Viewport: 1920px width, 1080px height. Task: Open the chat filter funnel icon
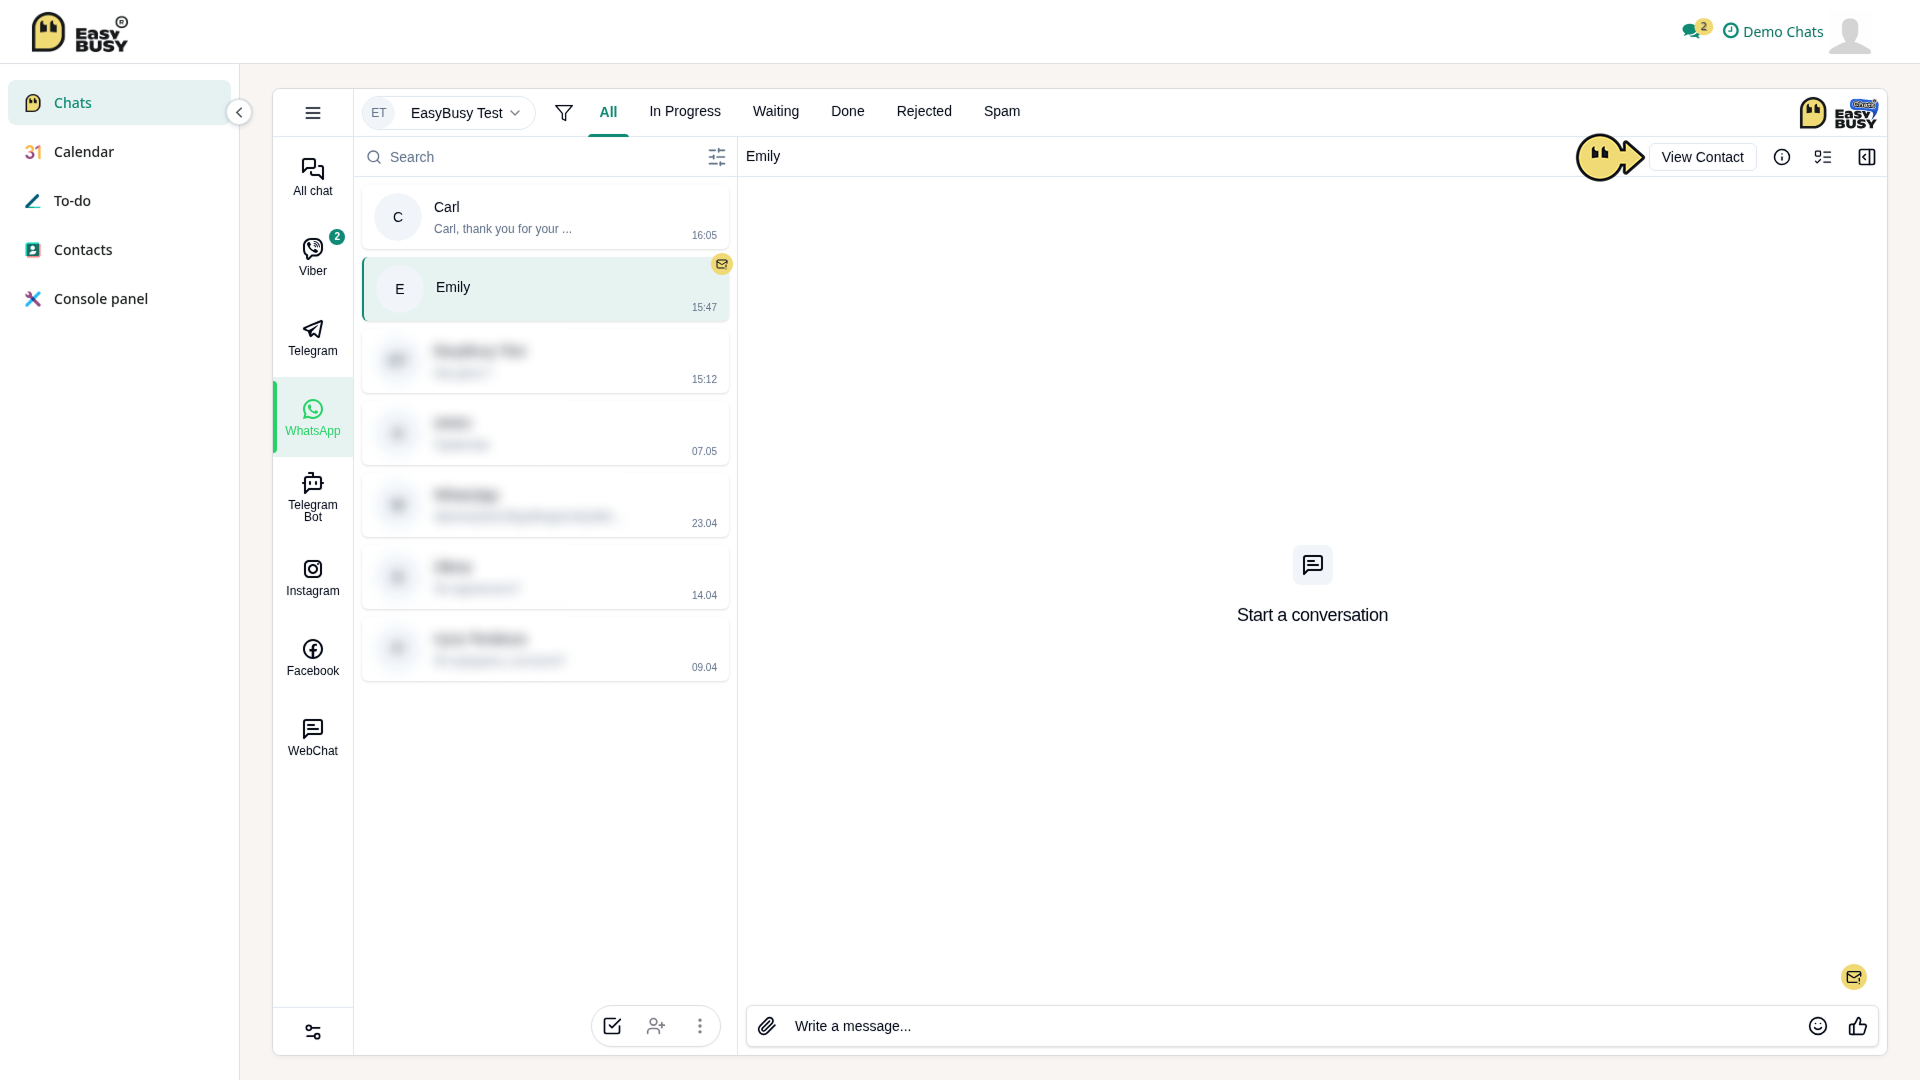pyautogui.click(x=564, y=113)
